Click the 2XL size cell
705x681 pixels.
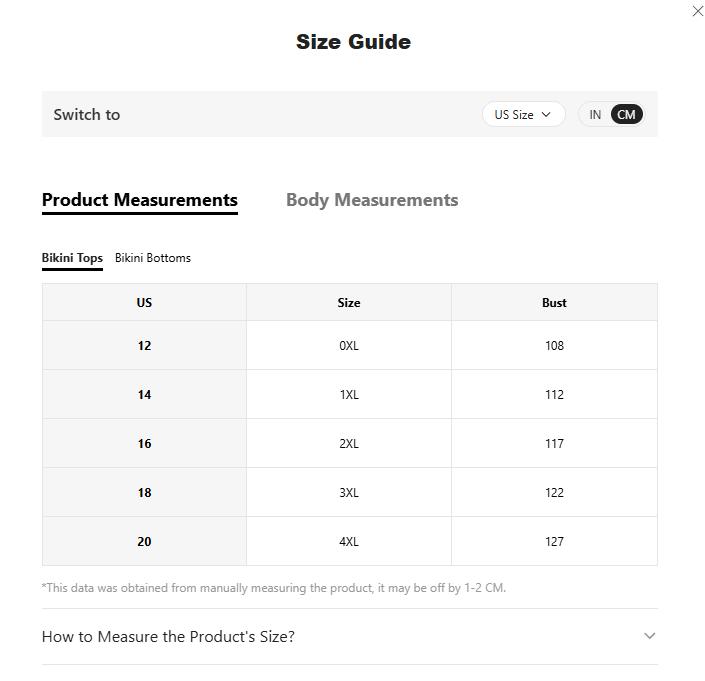349,444
